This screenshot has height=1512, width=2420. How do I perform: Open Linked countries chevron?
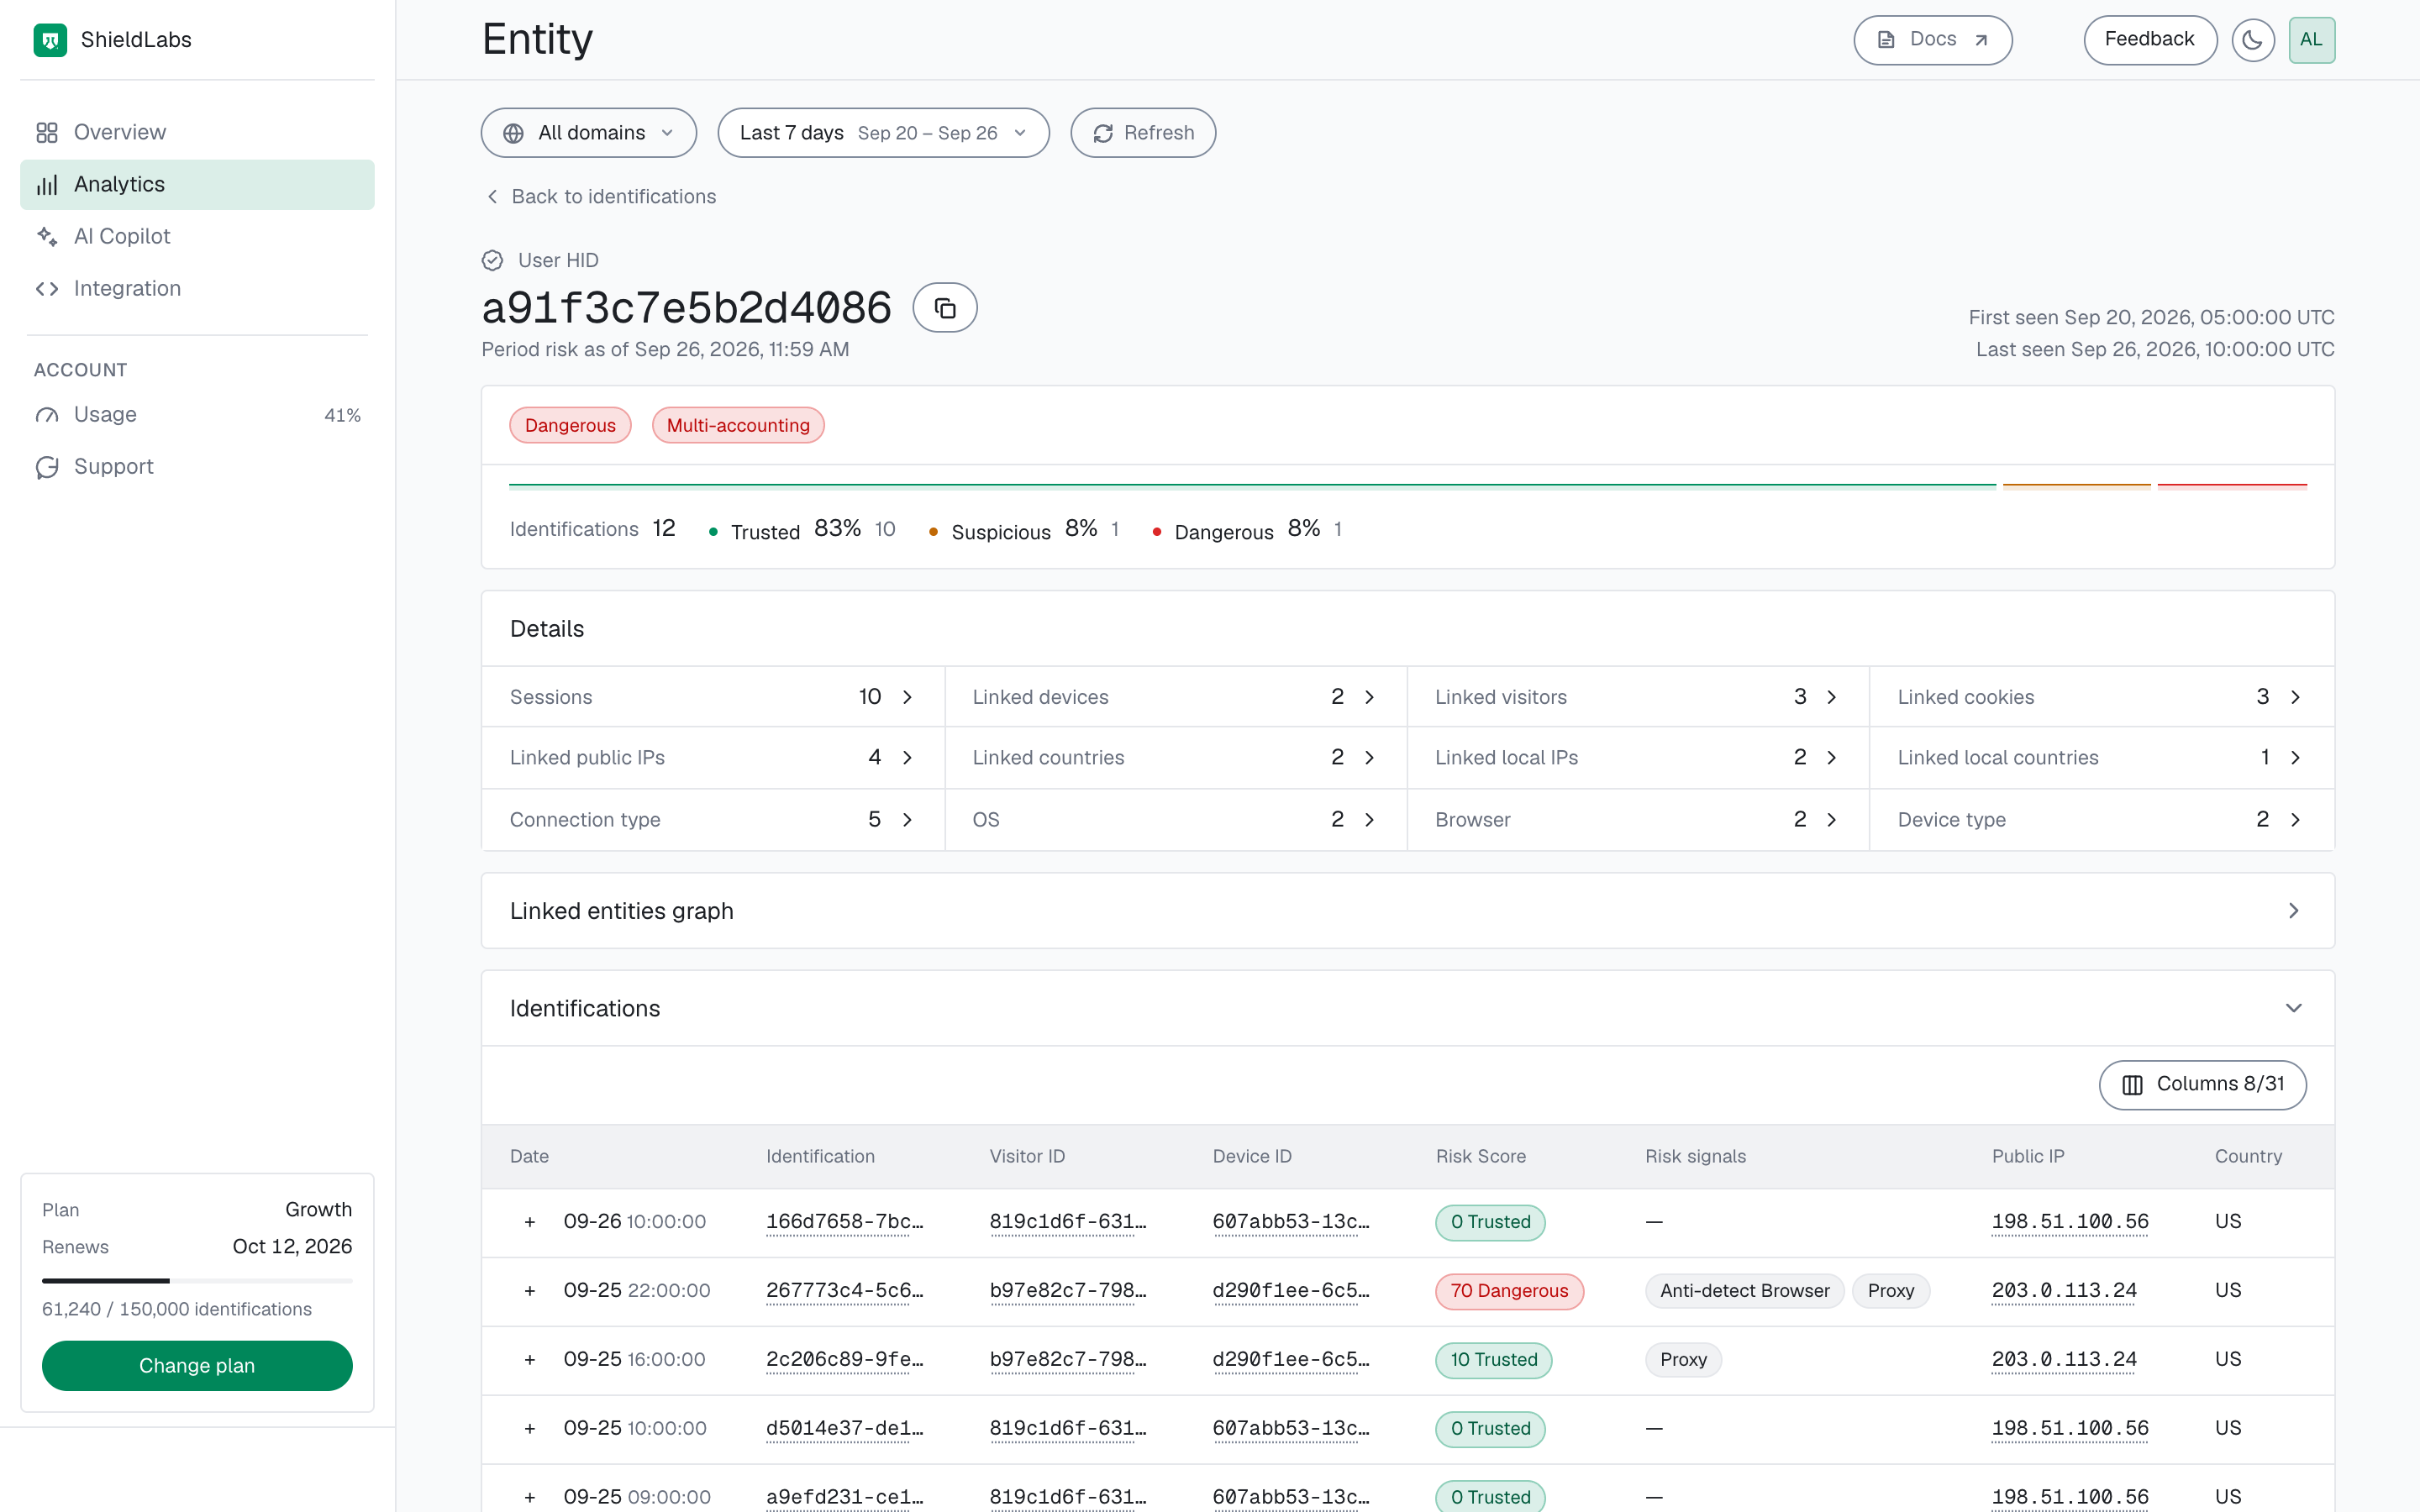click(x=1369, y=757)
